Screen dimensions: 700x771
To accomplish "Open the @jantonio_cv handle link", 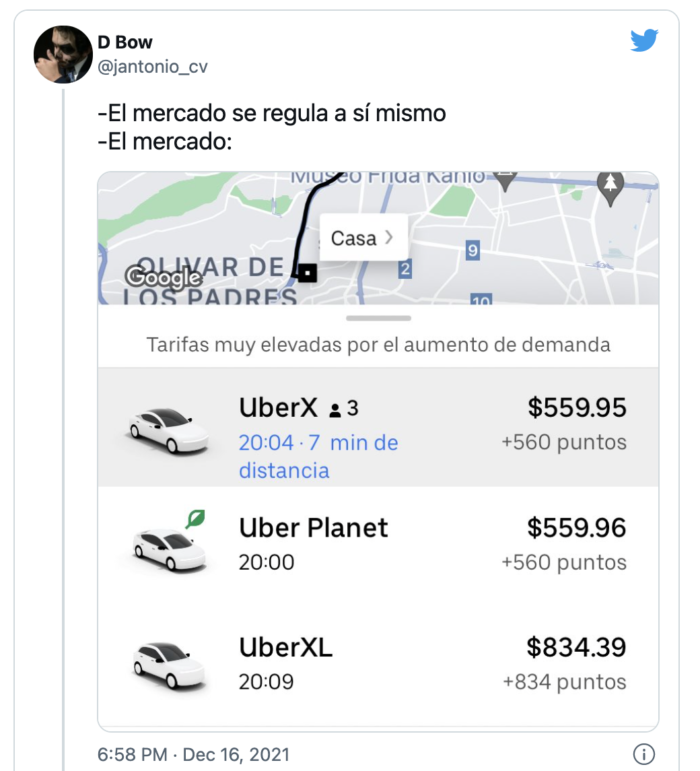I will coord(152,66).
